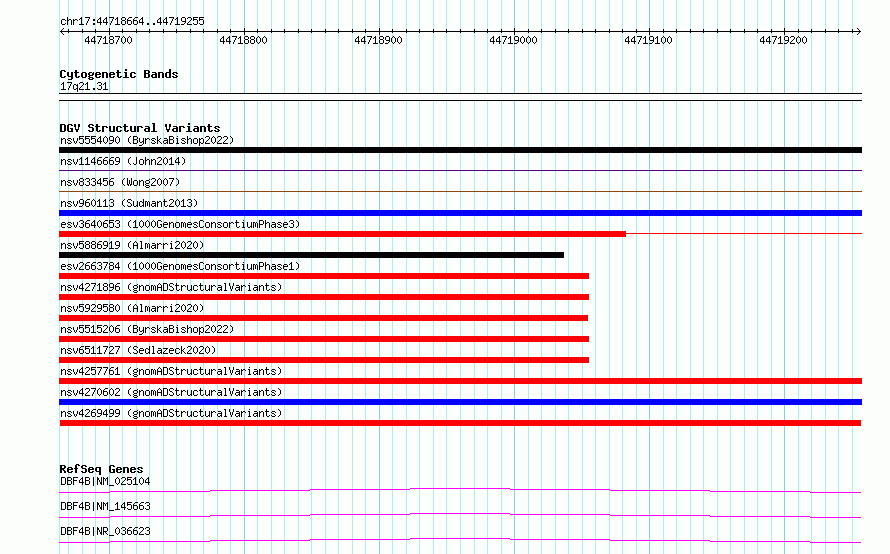Screen dimensions: 890x554
Task: Open variant nsv4270602 (gnomADStructuralVariants) label
Action: click(171, 392)
